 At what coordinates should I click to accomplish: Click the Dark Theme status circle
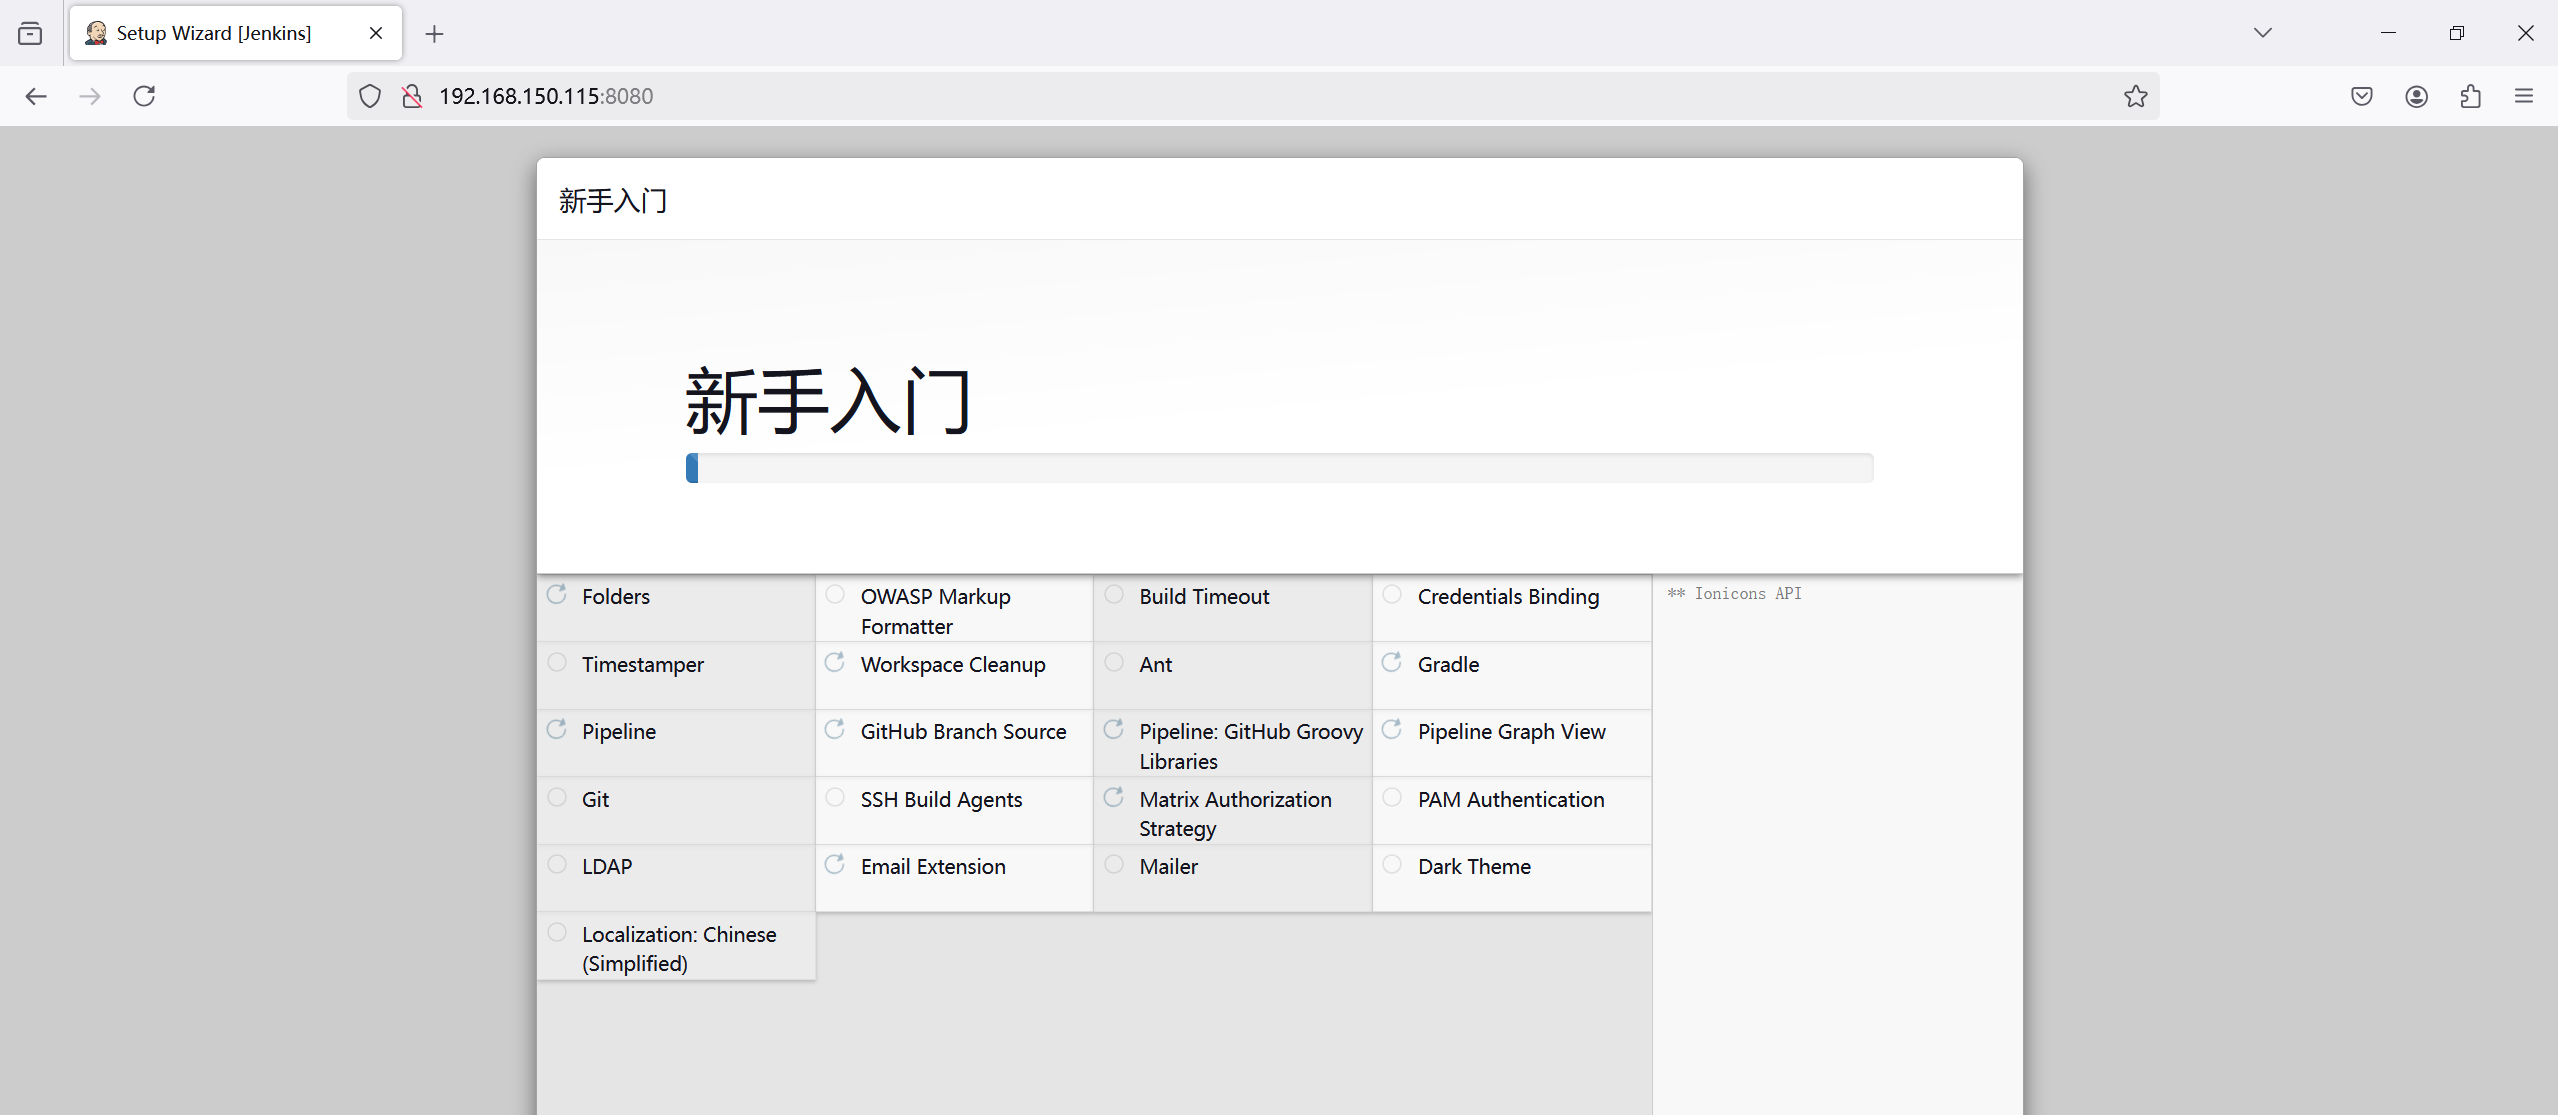pyautogui.click(x=1392, y=864)
